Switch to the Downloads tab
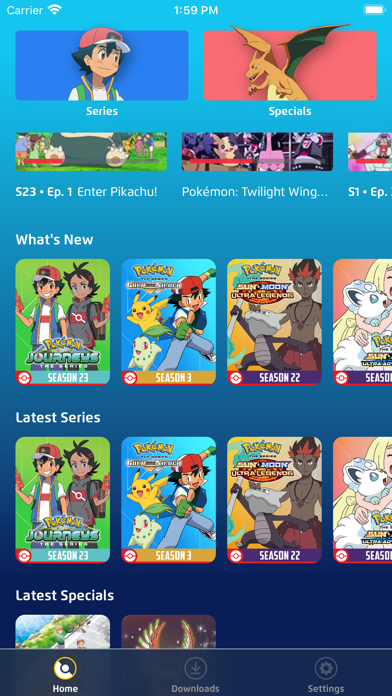 (195, 674)
